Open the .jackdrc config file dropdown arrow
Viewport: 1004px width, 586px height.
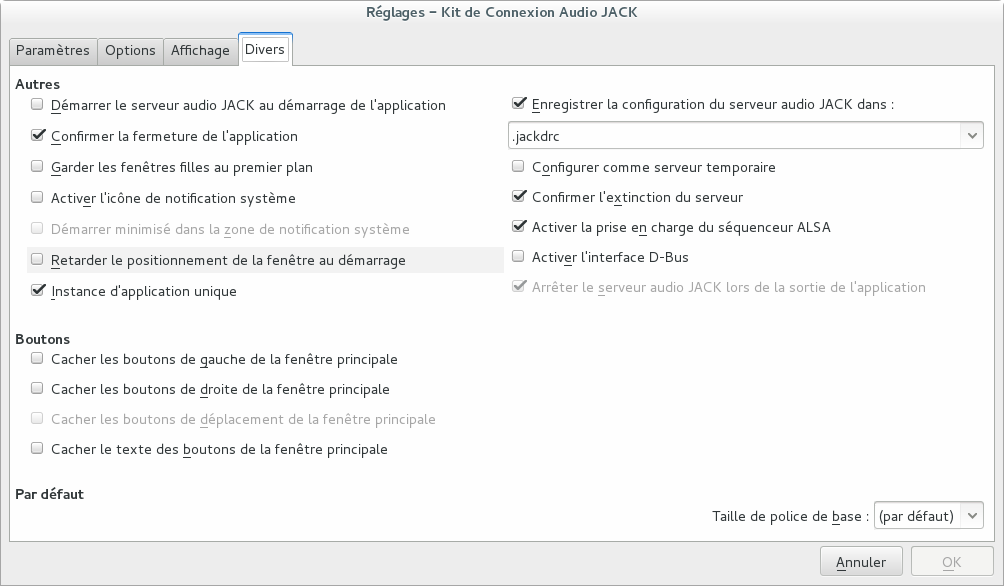pyautogui.click(x=971, y=135)
